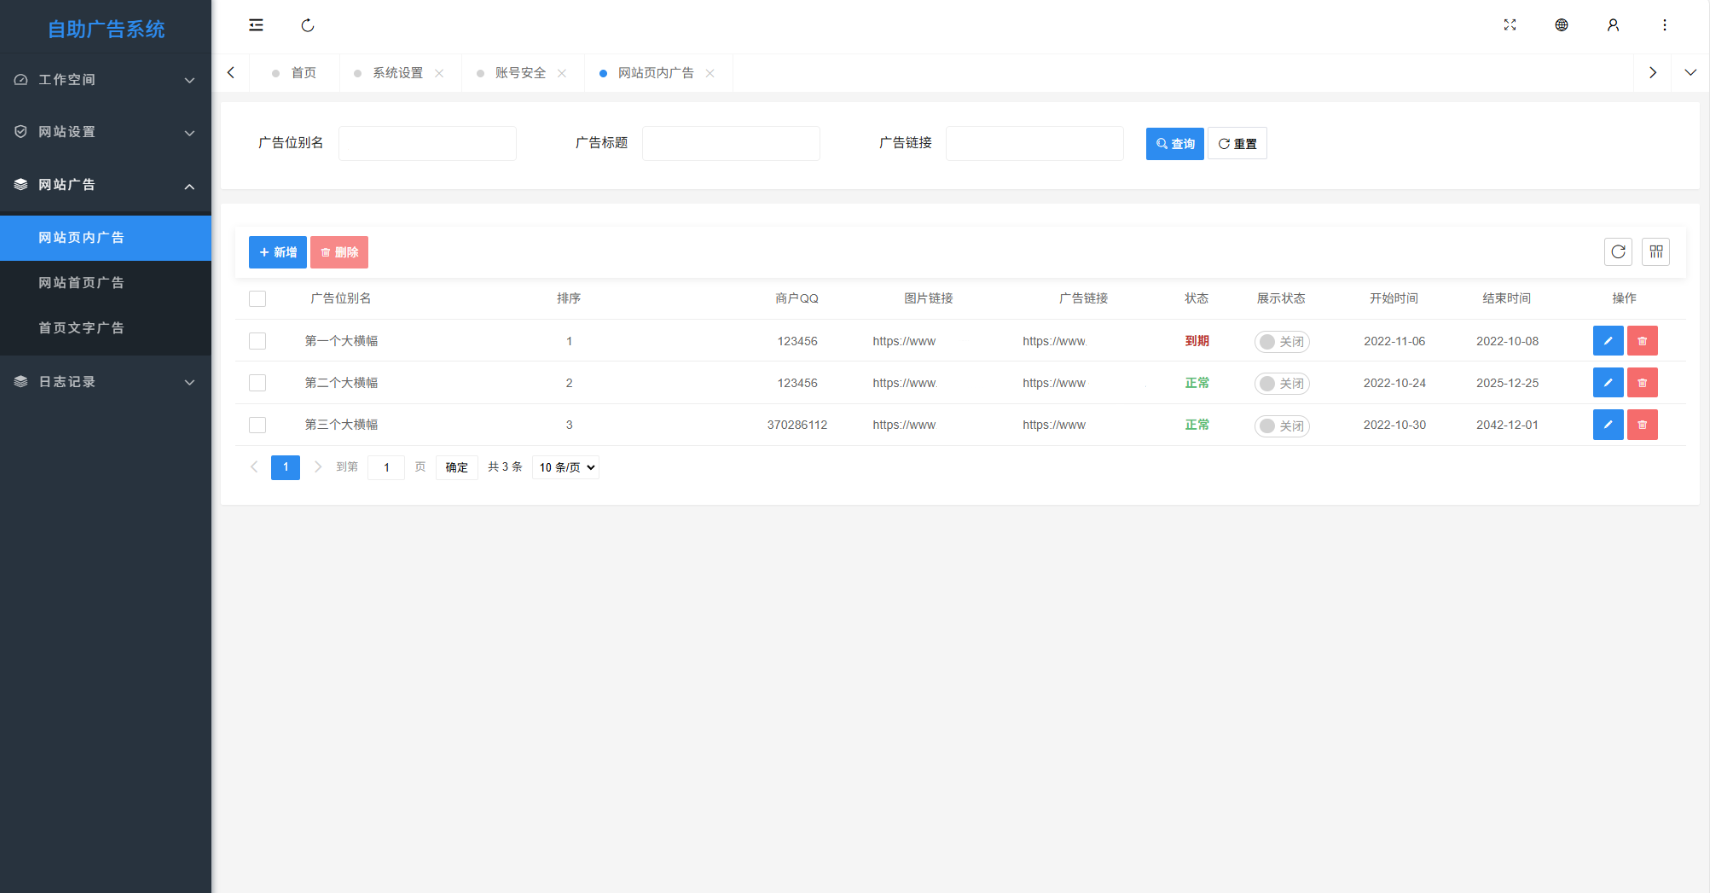Open 首页文字广告 in the sidebar
This screenshot has height=893, width=1710.
point(105,328)
